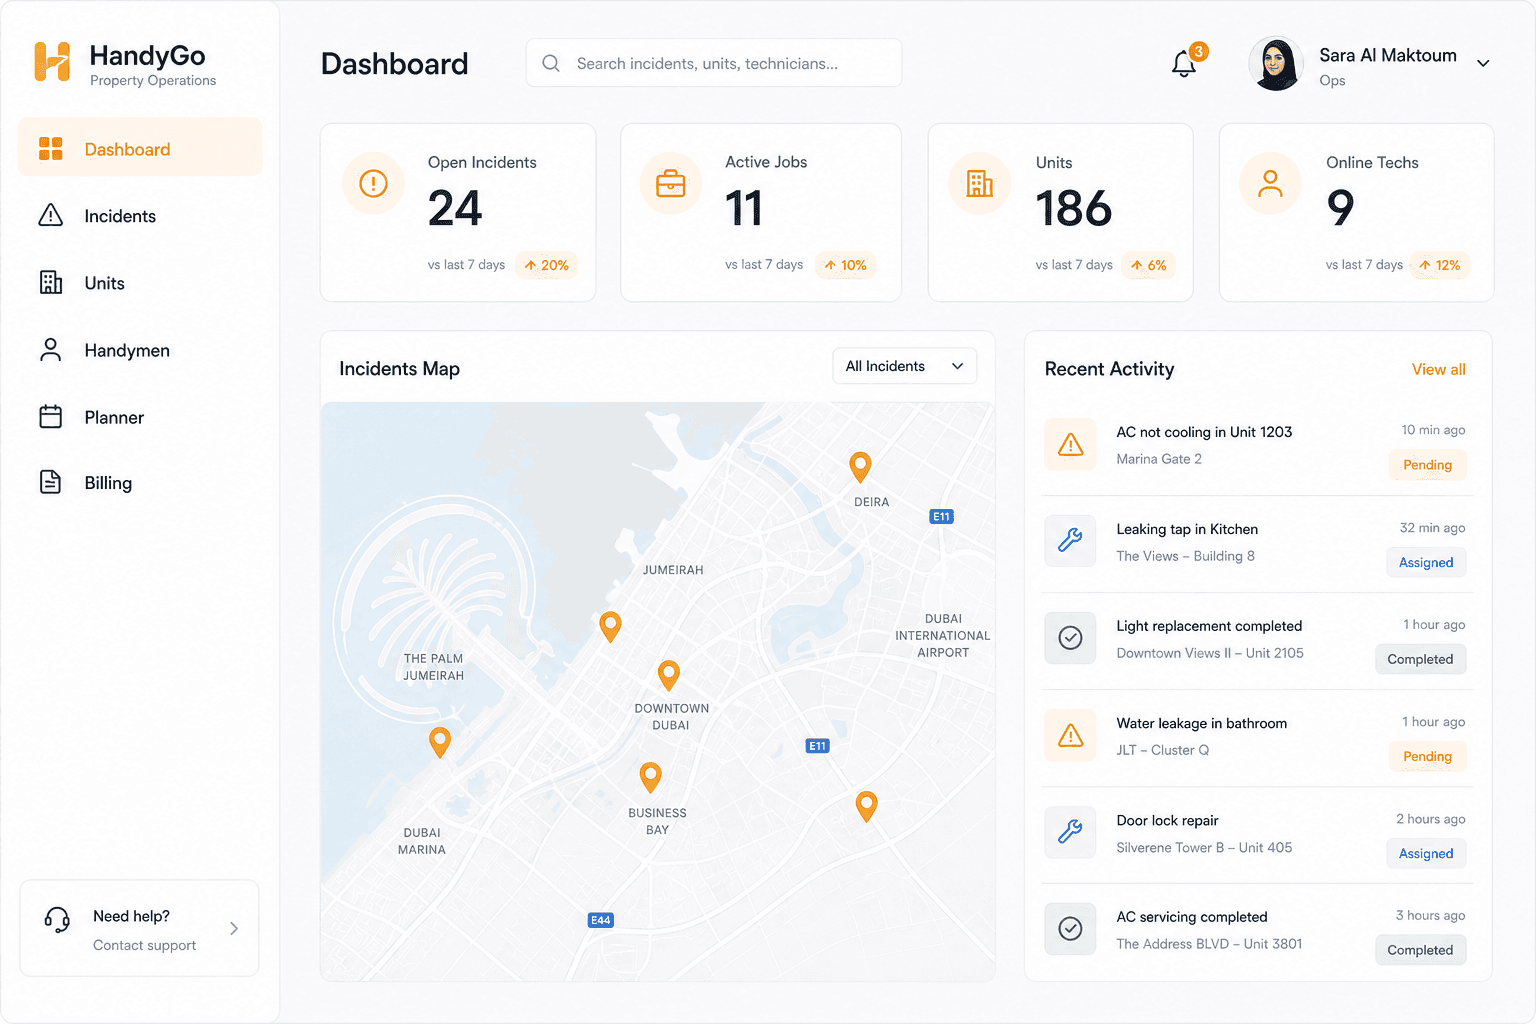Click the map pin below Jumeirah label
This screenshot has height=1024, width=1536.
click(610, 627)
